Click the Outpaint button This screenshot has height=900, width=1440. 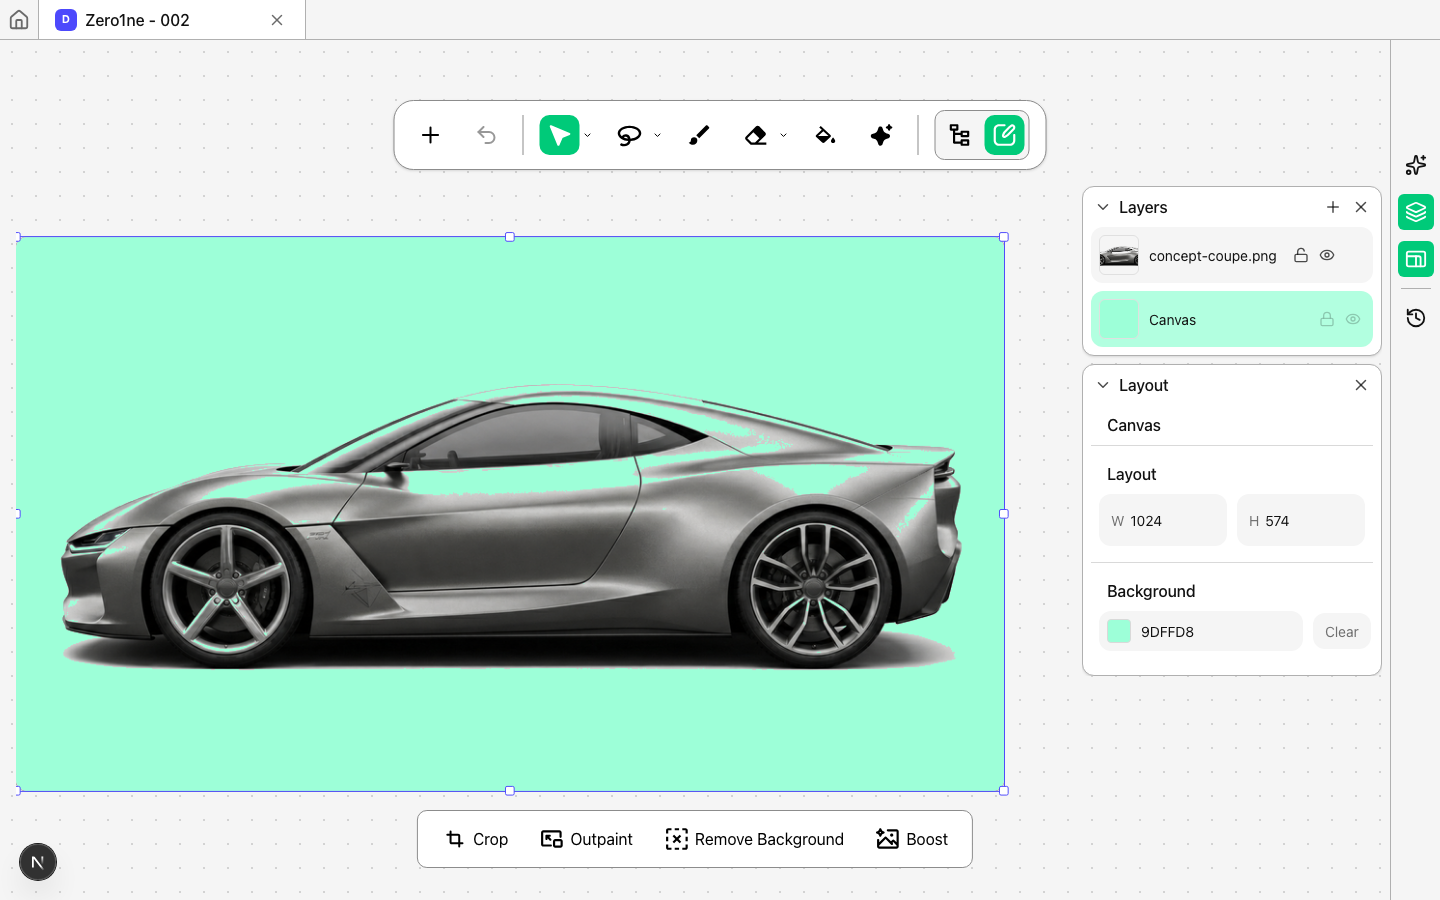587,839
